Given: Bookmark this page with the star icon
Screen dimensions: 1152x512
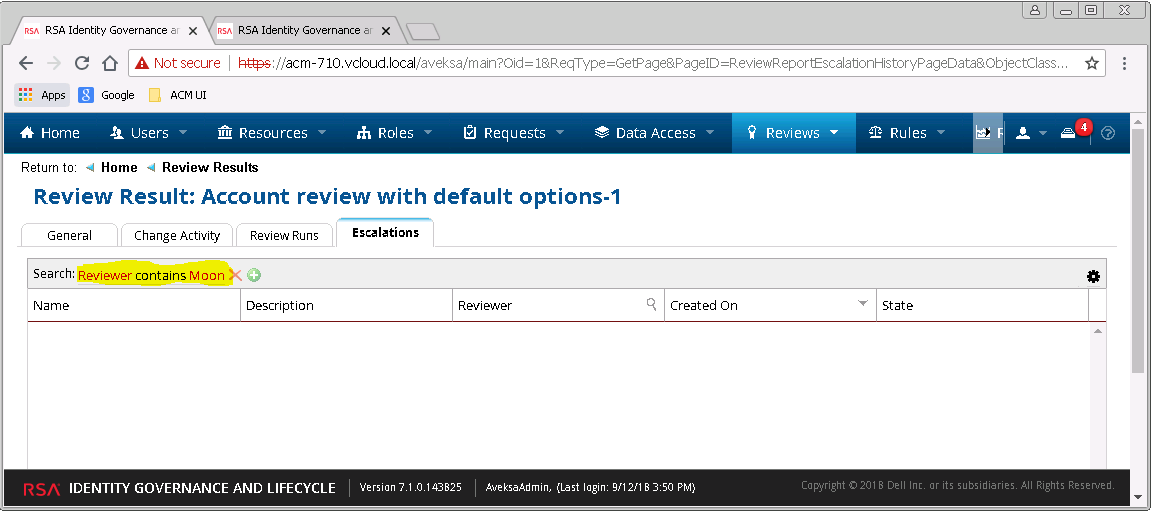Looking at the screenshot, I should tap(1092, 63).
